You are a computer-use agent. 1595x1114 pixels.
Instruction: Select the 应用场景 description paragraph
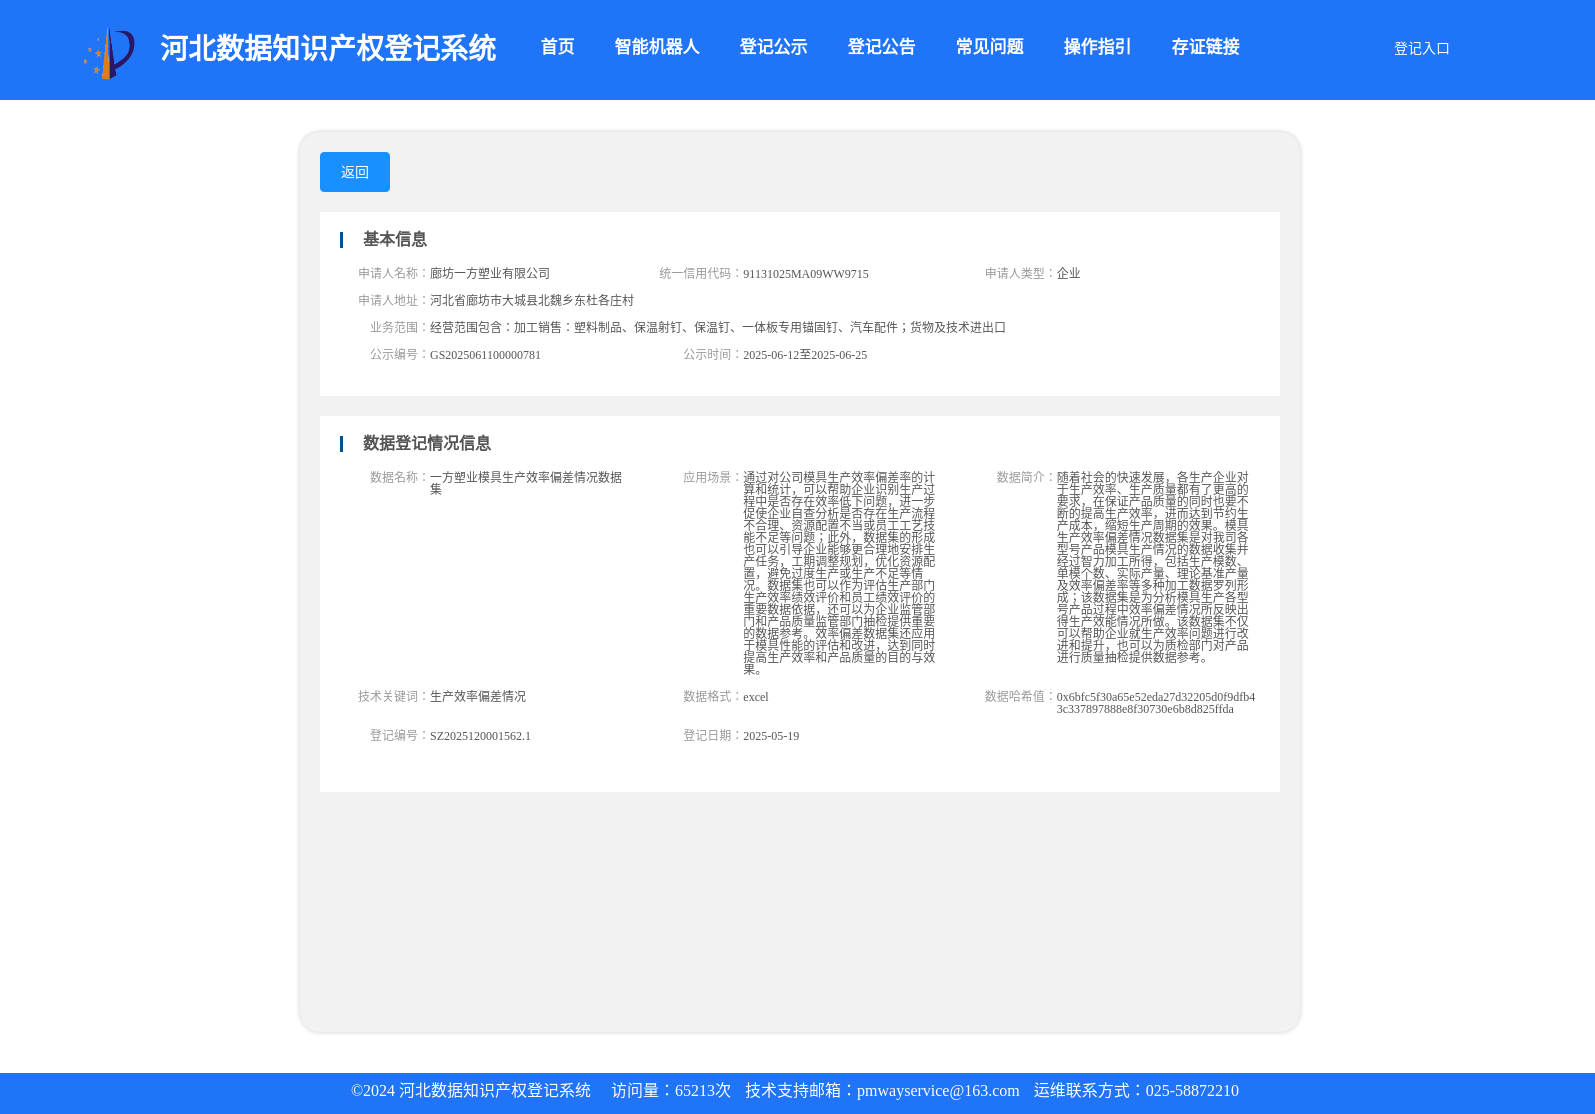(839, 574)
